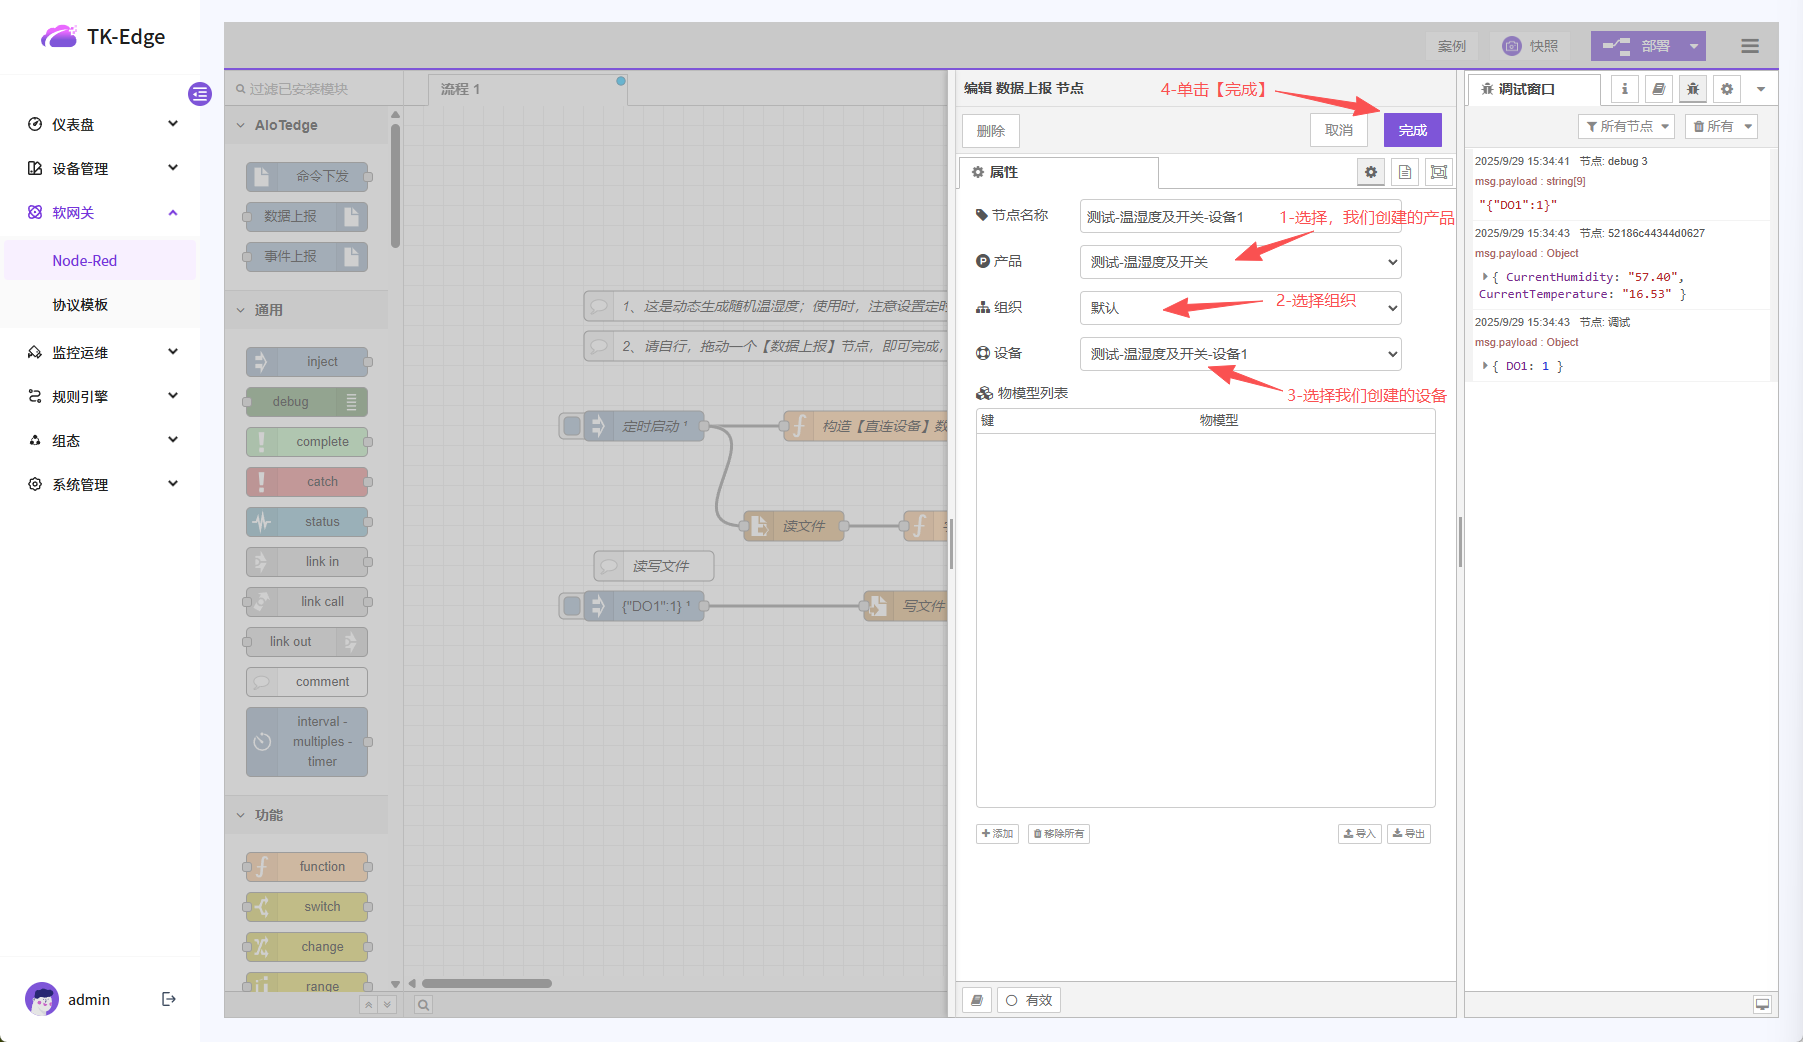Switch to the 流程 1 tab
The image size is (1803, 1042).
pyautogui.click(x=461, y=89)
